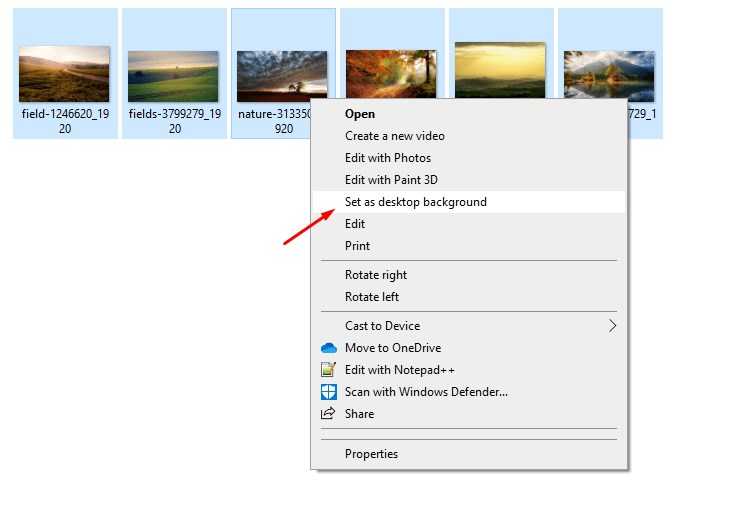This screenshot has height=520, width=741.
Task: Click the Share arrow icon
Action: tap(328, 414)
